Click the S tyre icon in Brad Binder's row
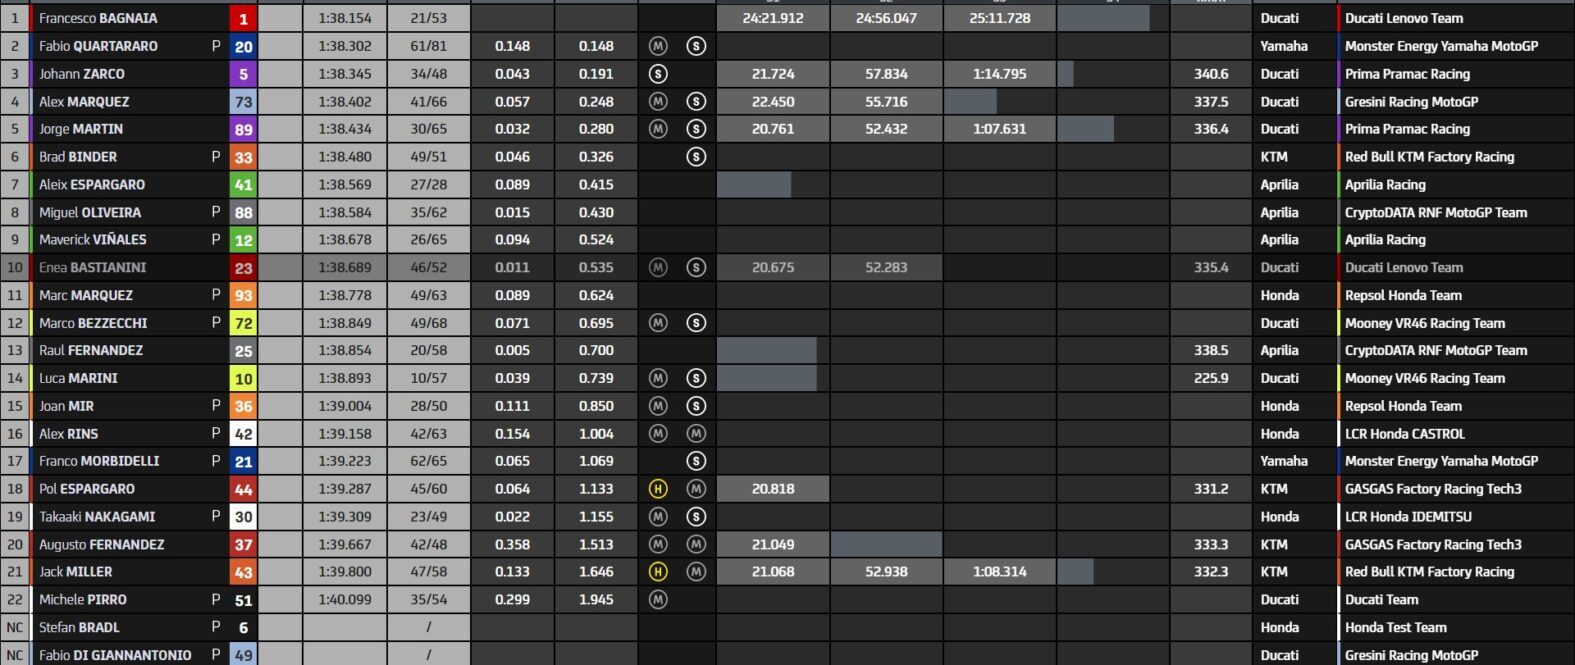Image resolution: width=1575 pixels, height=665 pixels. (696, 157)
